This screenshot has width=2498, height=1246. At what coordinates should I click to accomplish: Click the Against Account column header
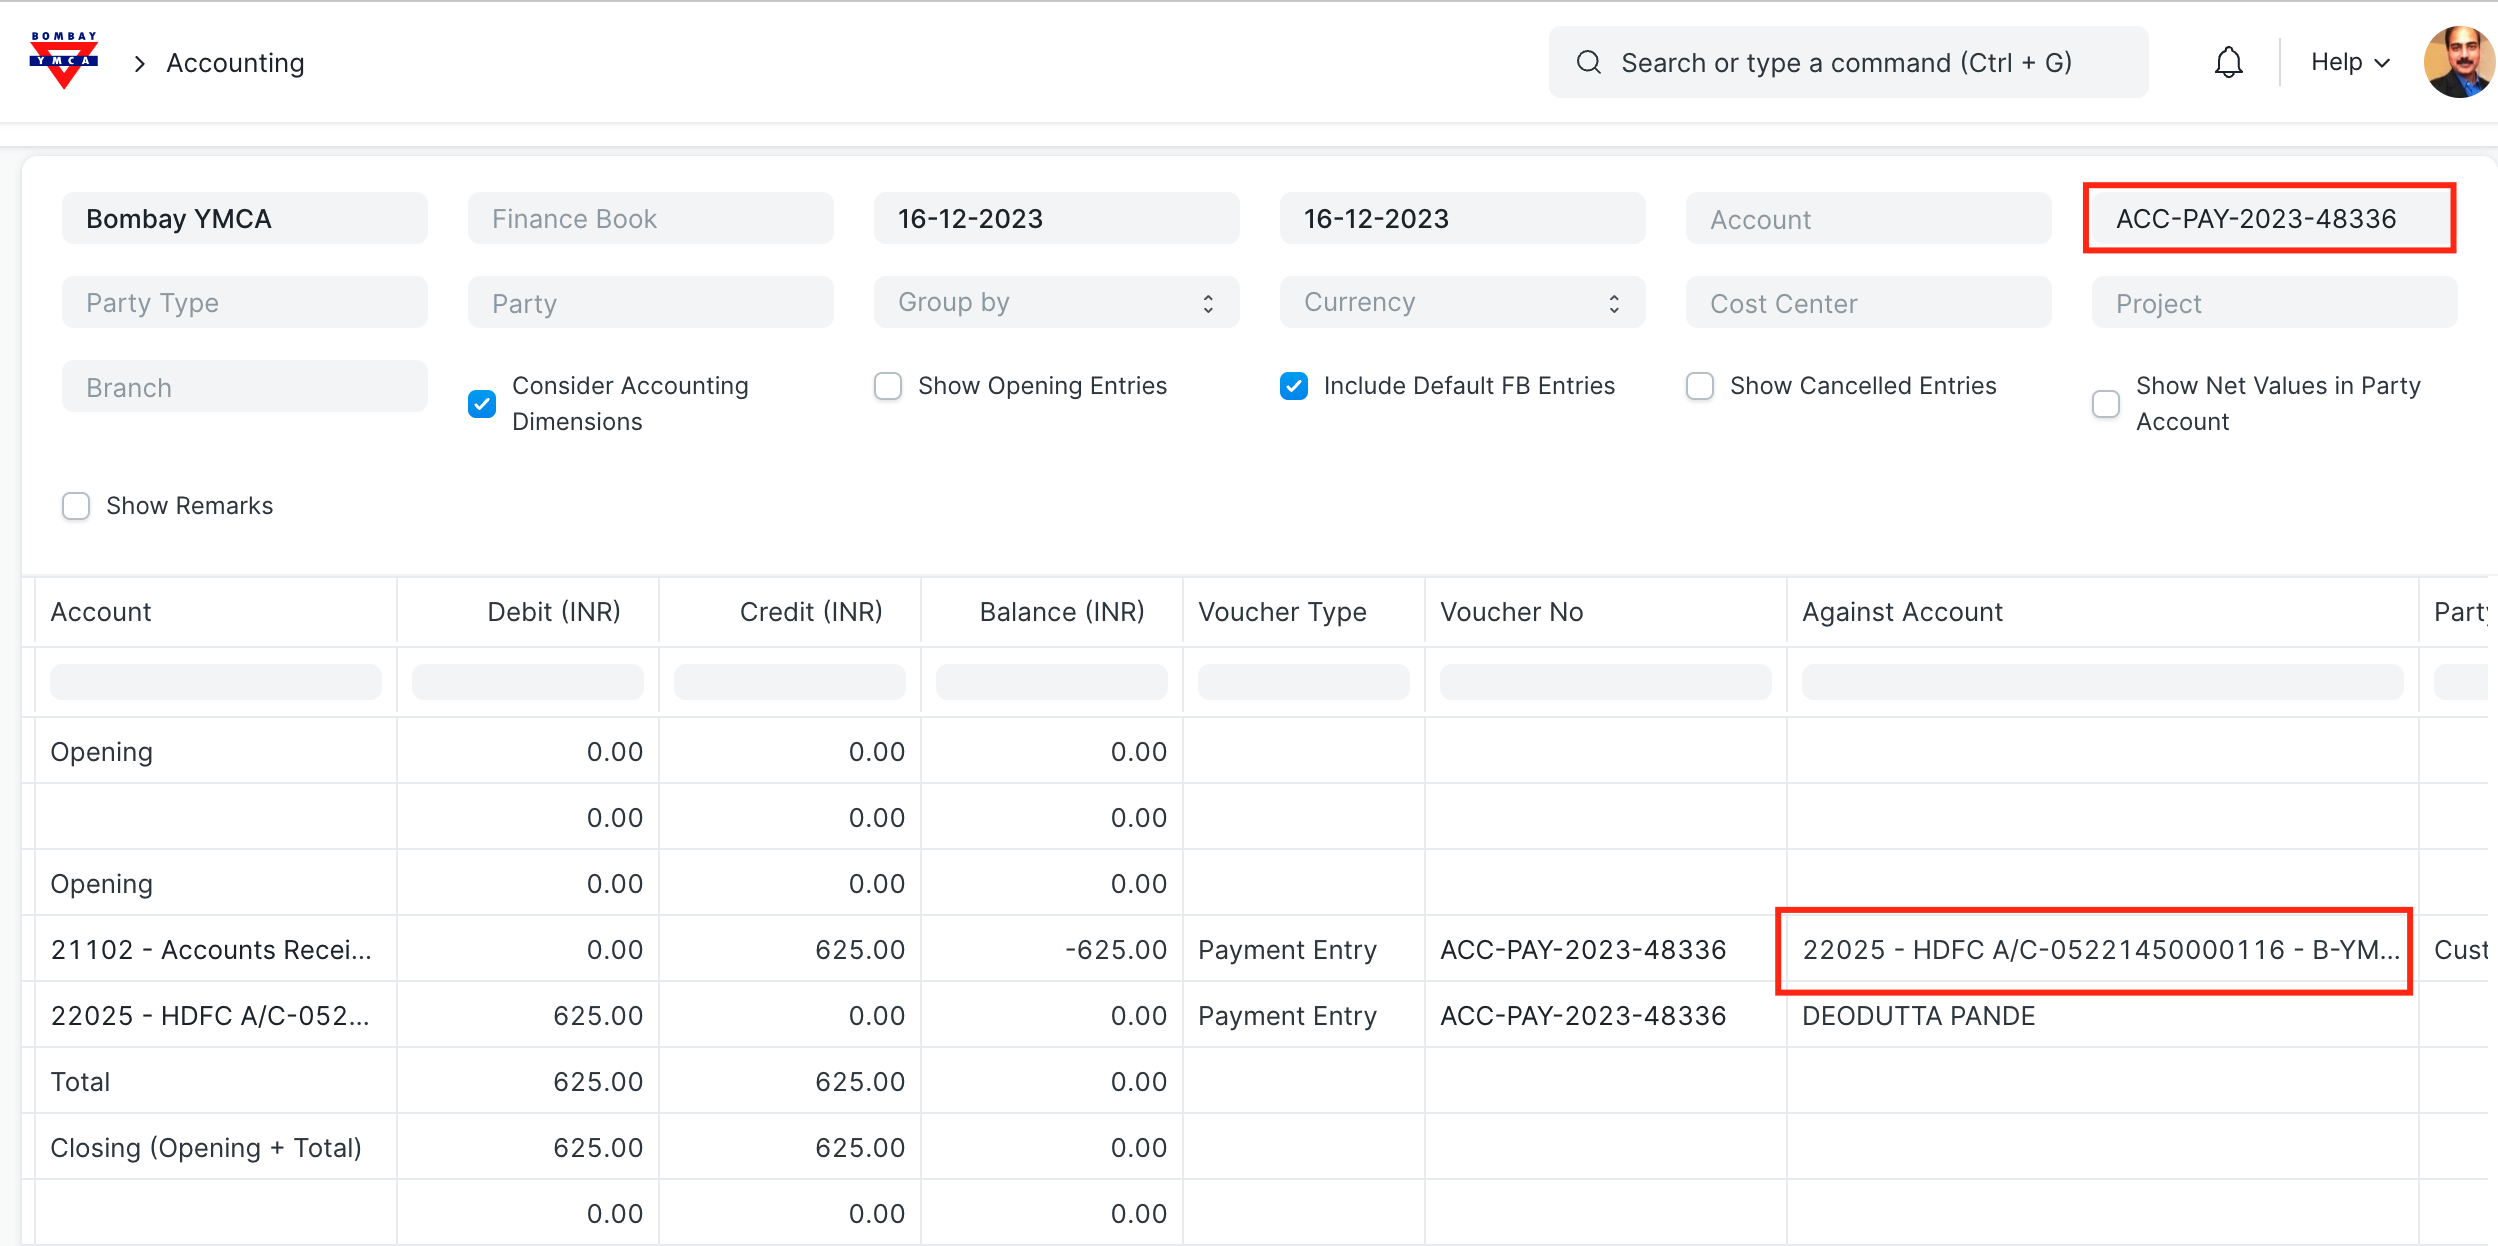pos(1902,612)
